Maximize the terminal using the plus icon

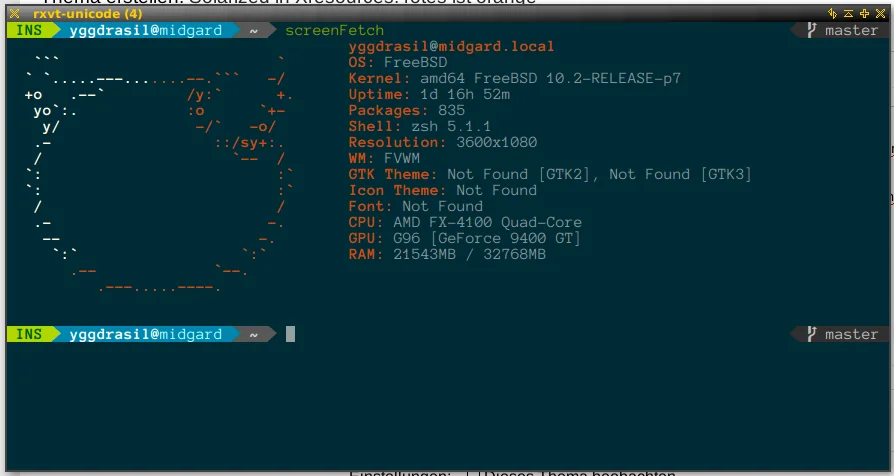[x=864, y=13]
